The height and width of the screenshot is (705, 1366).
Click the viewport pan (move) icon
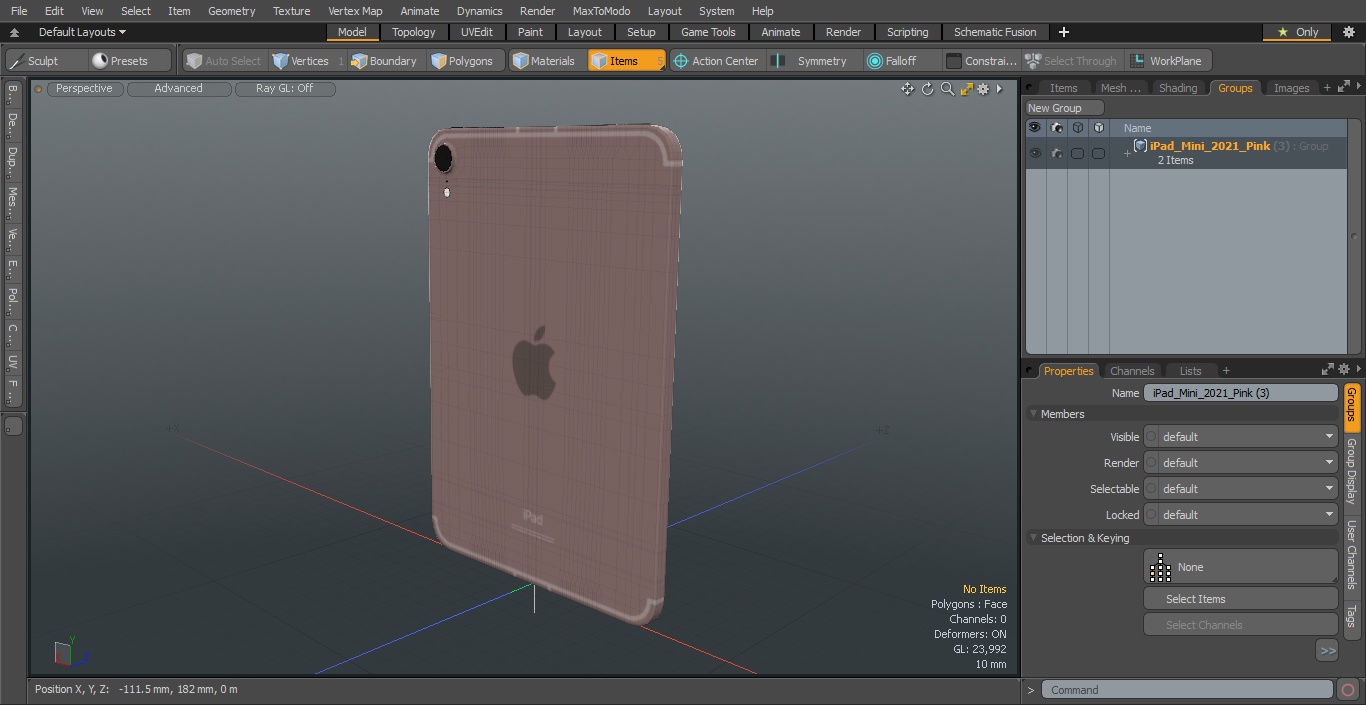tap(907, 89)
